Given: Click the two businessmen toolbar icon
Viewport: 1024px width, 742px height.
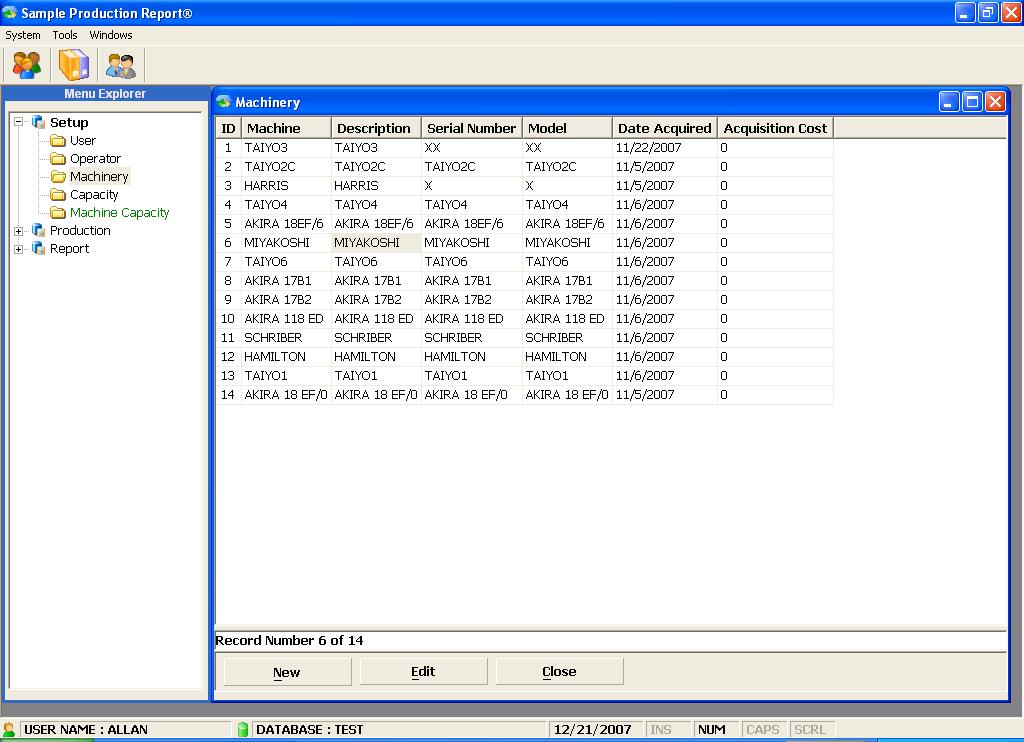Looking at the screenshot, I should coord(121,66).
